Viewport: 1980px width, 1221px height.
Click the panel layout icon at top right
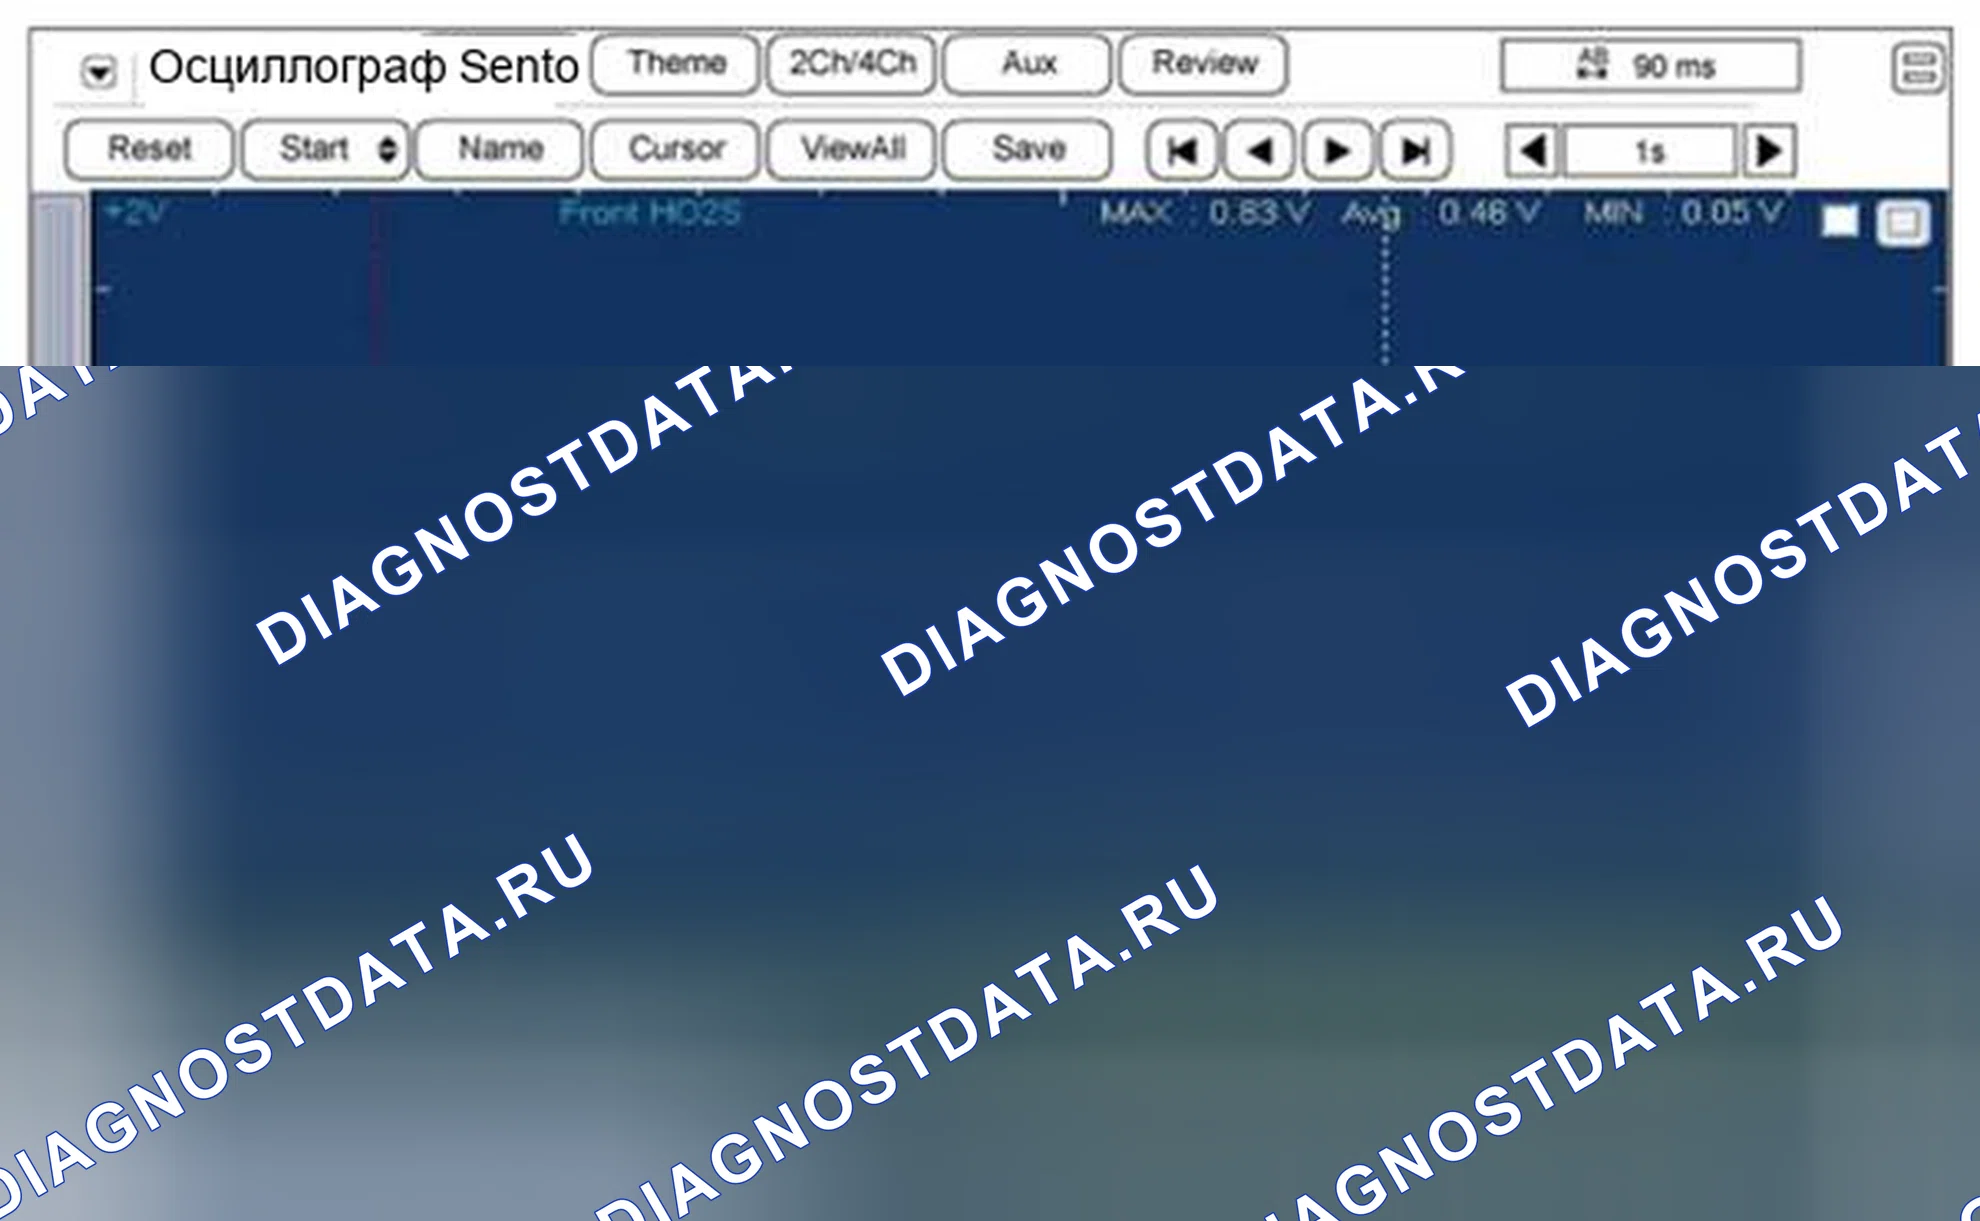pyautogui.click(x=1918, y=68)
